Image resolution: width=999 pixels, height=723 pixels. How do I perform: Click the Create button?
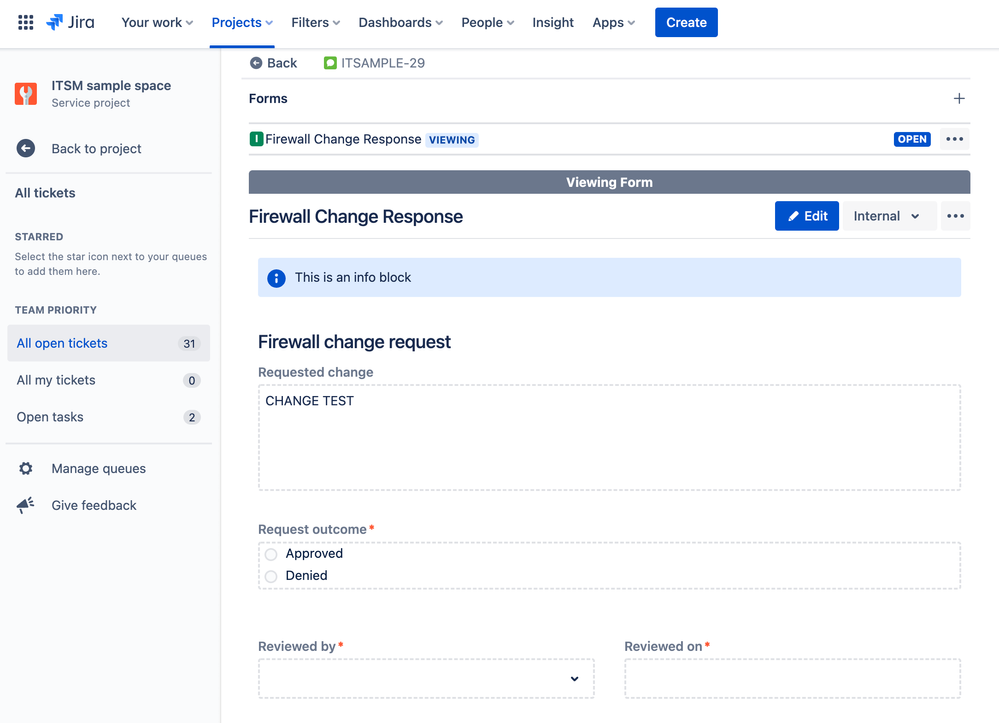[686, 22]
